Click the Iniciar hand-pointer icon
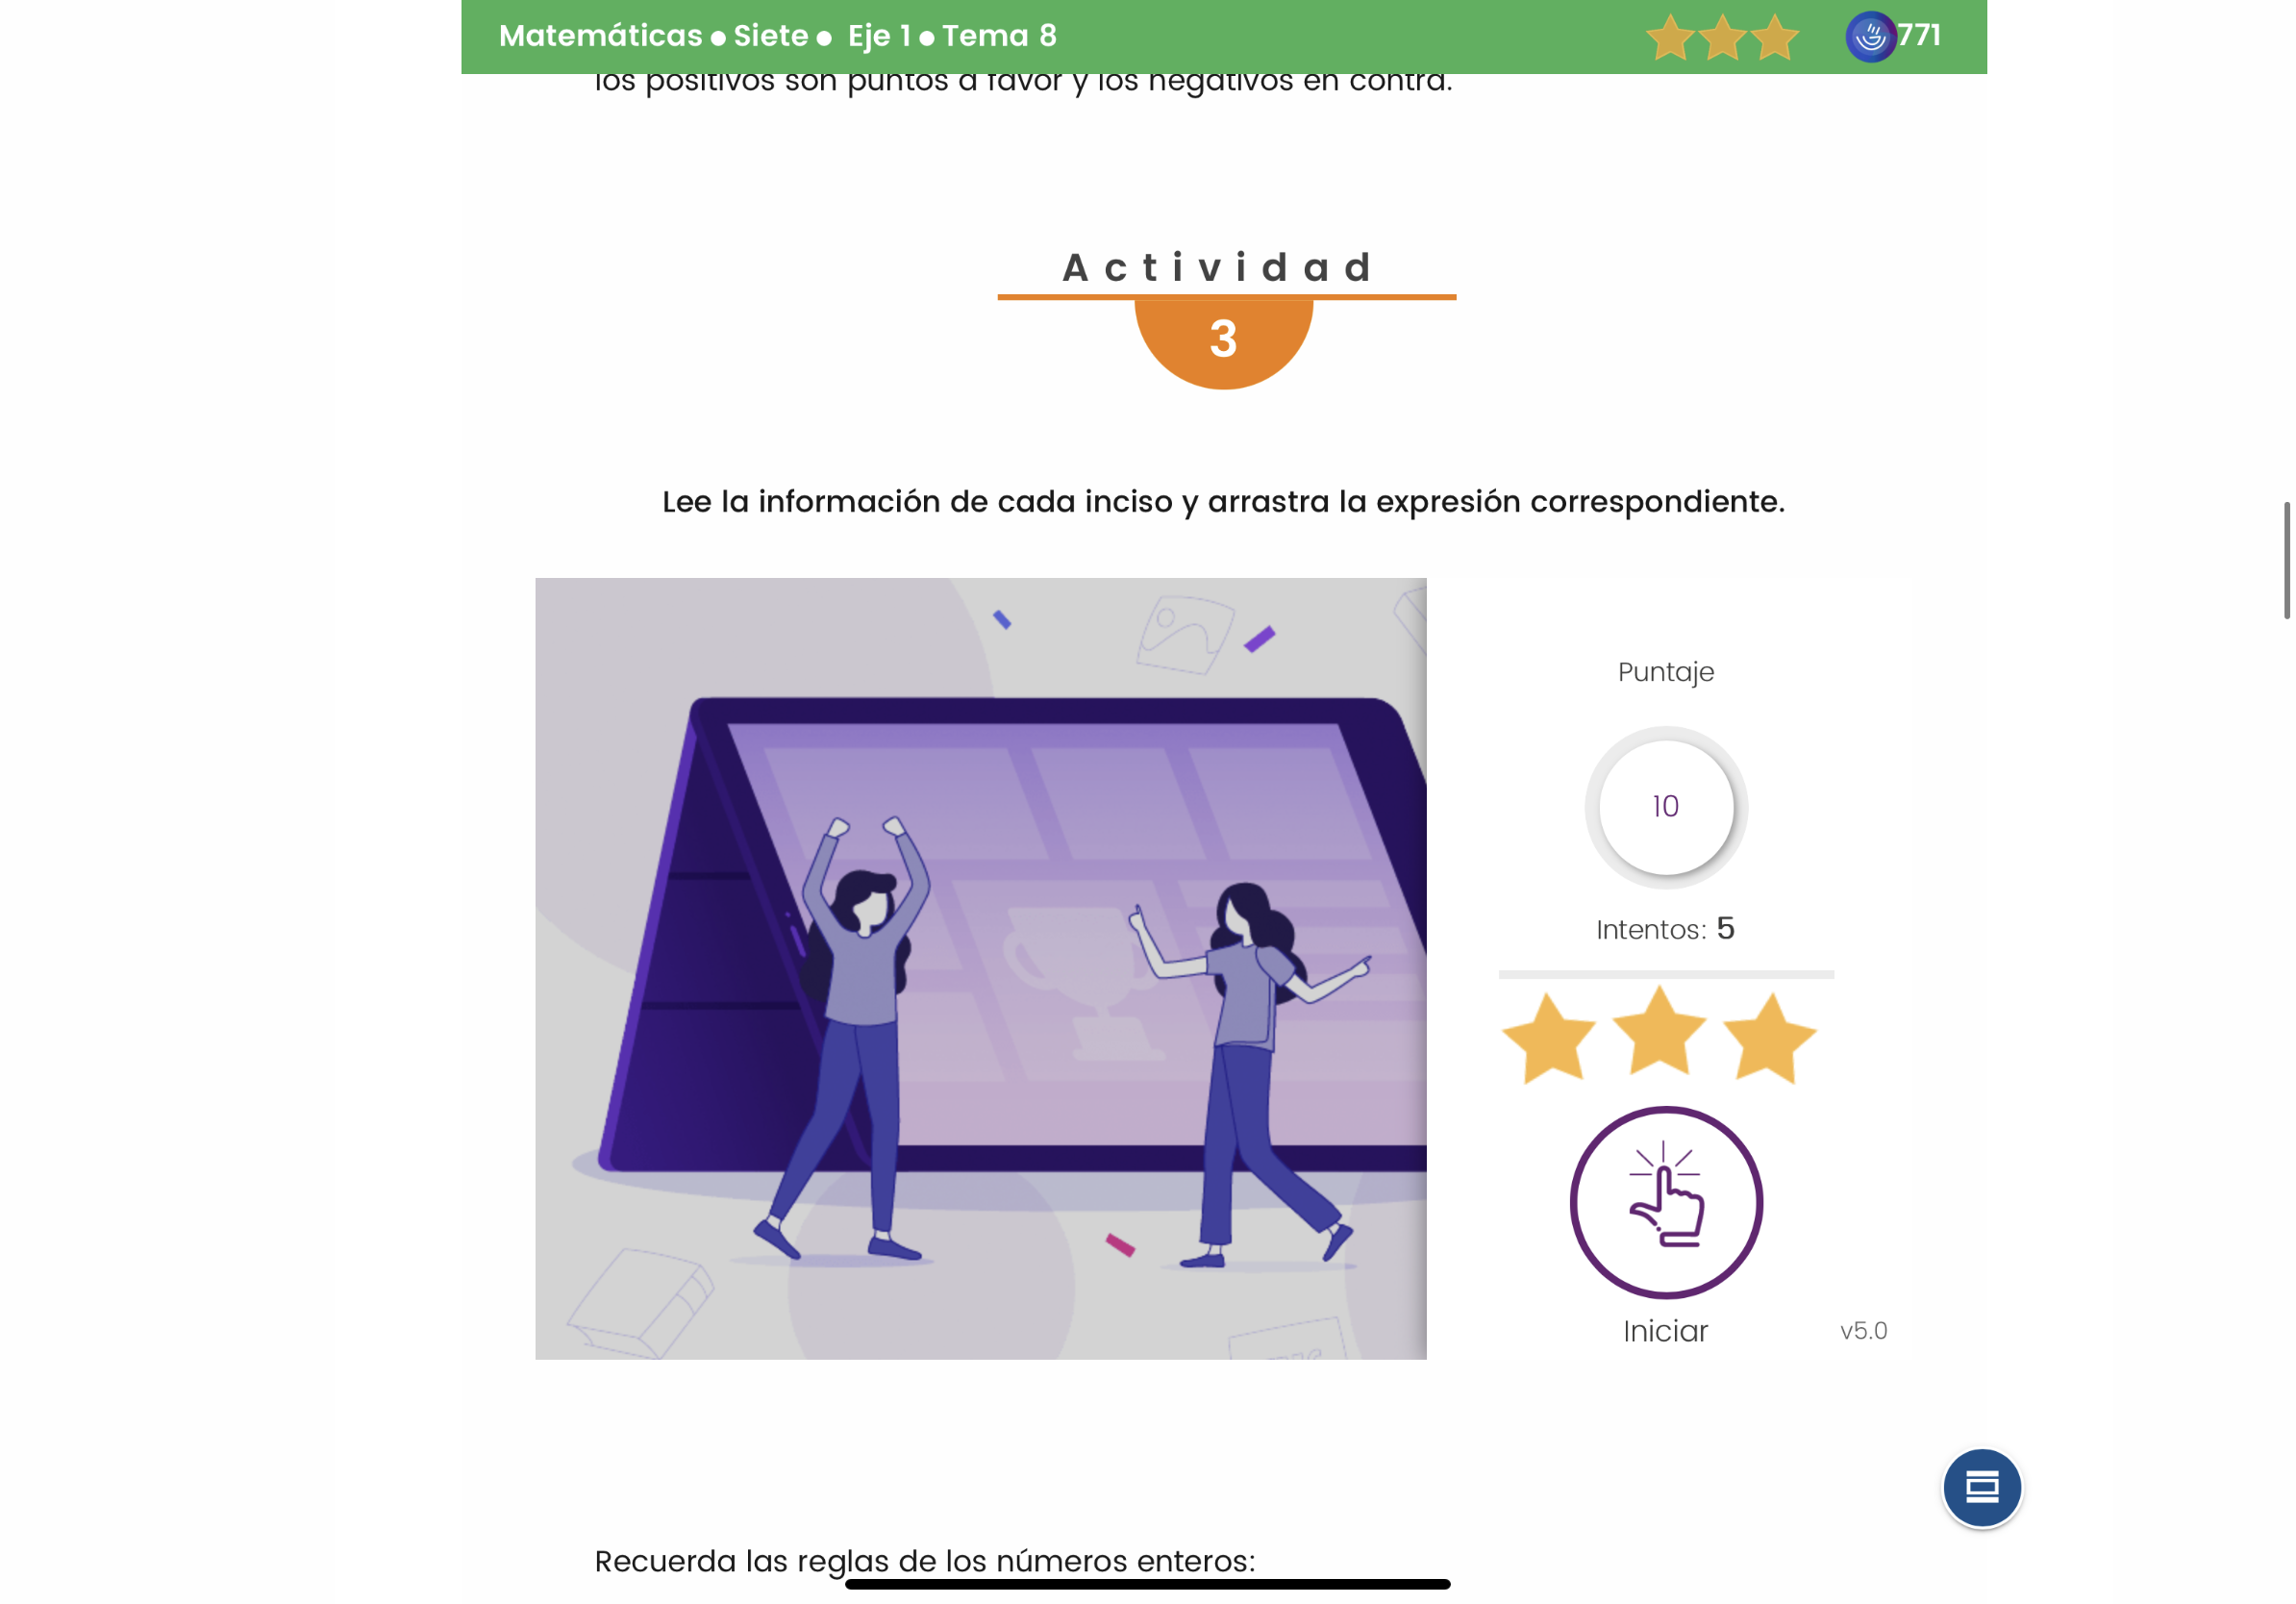Image resolution: width=2296 pixels, height=1604 pixels. (x=1666, y=1202)
